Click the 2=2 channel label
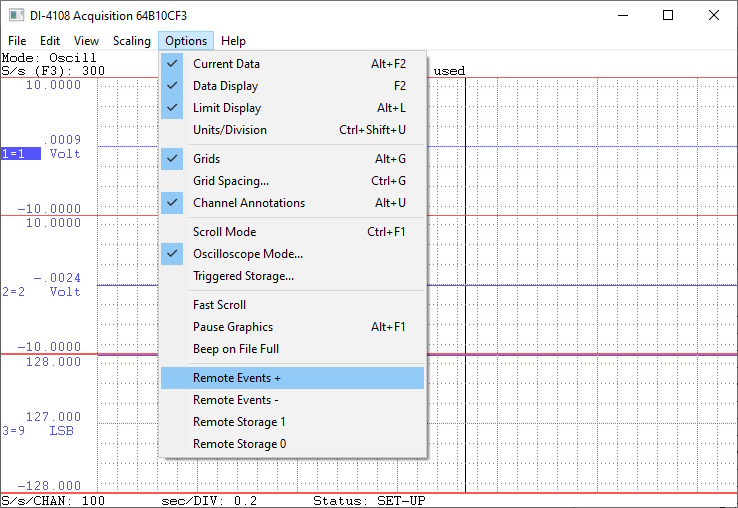738x508 pixels. coord(14,292)
